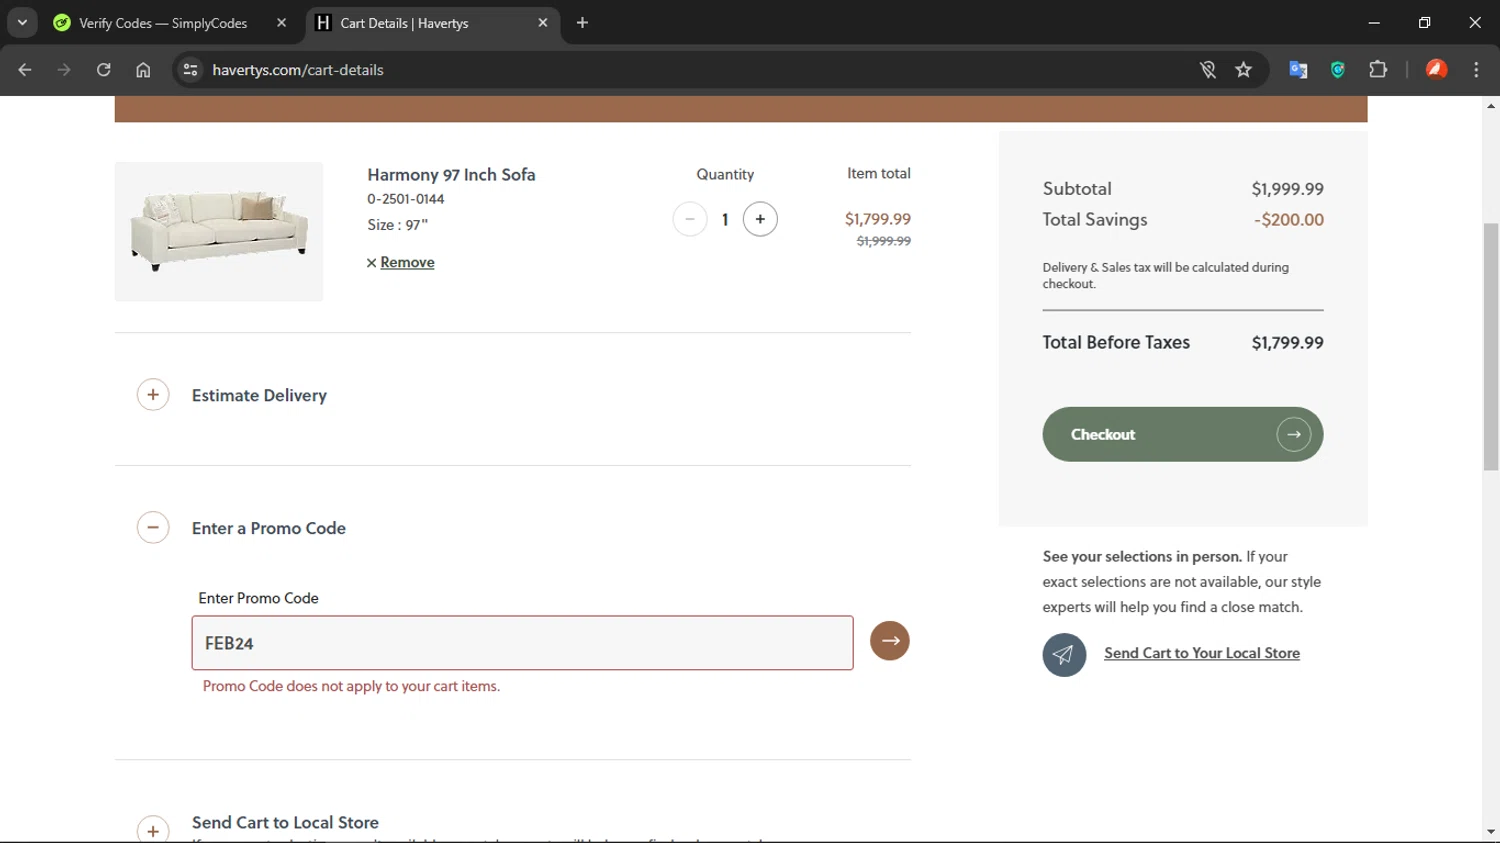Click the struck-through price $1,999.99
The image size is (1500, 843).
[884, 241]
